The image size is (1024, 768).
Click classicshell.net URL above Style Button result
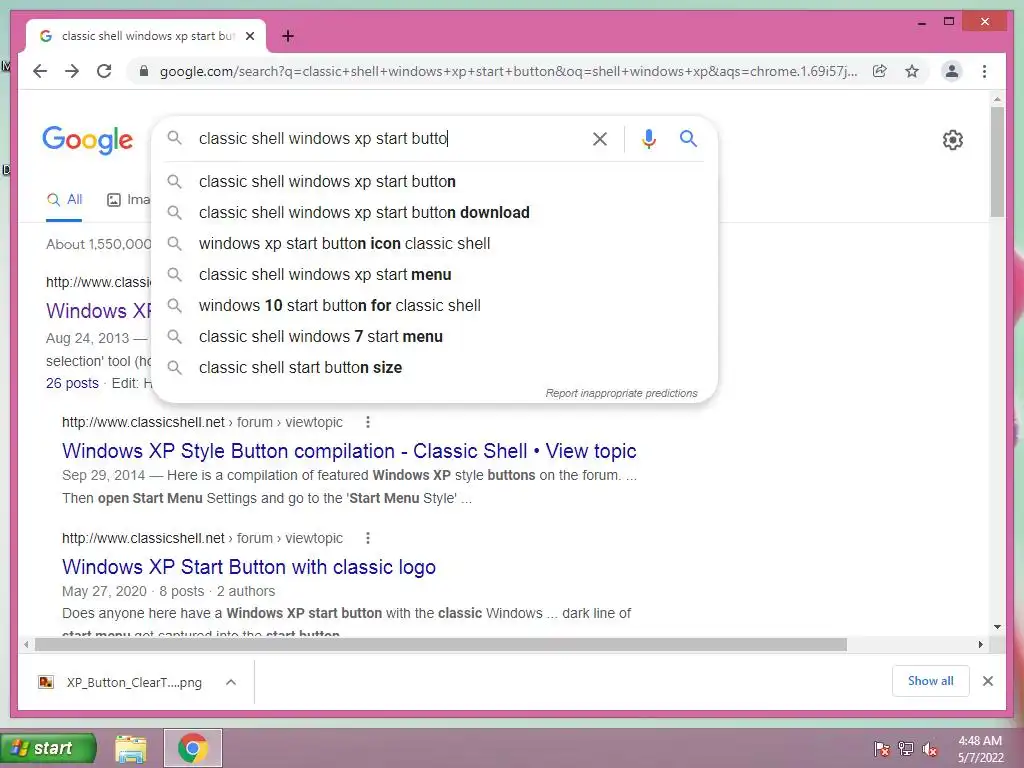click(202, 423)
